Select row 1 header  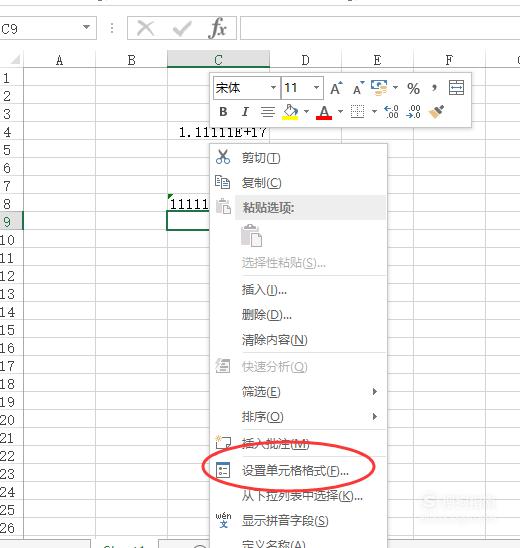pyautogui.click(x=11, y=78)
